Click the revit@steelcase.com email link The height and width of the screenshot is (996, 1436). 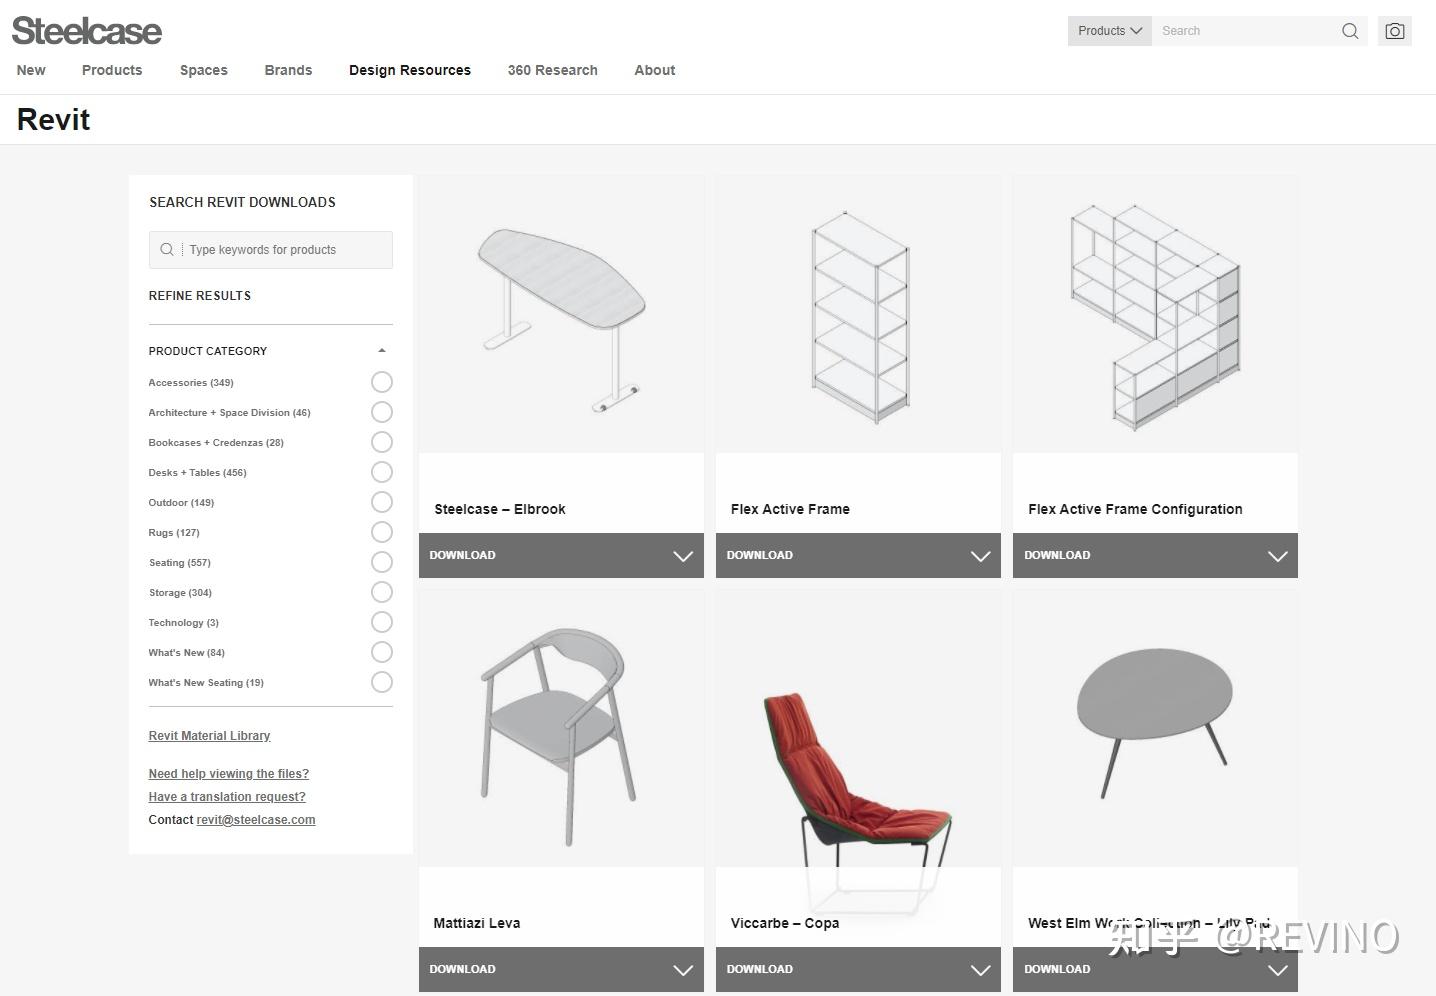pos(256,820)
